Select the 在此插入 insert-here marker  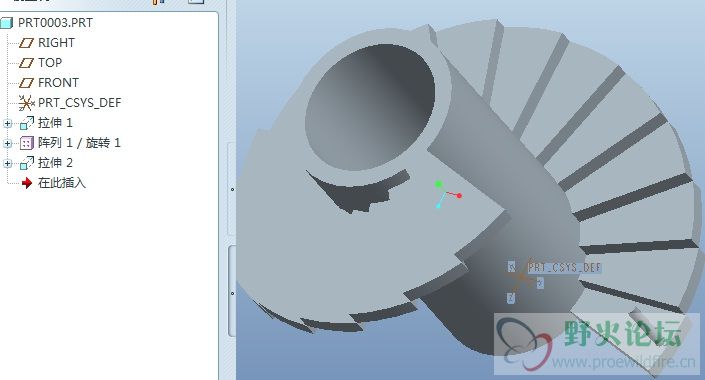click(x=62, y=183)
